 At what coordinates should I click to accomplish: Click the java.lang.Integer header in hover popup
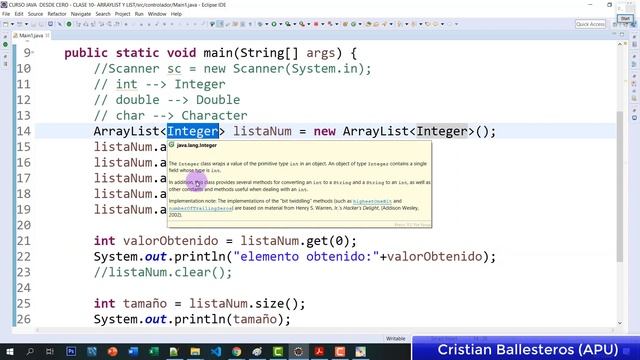(197, 145)
